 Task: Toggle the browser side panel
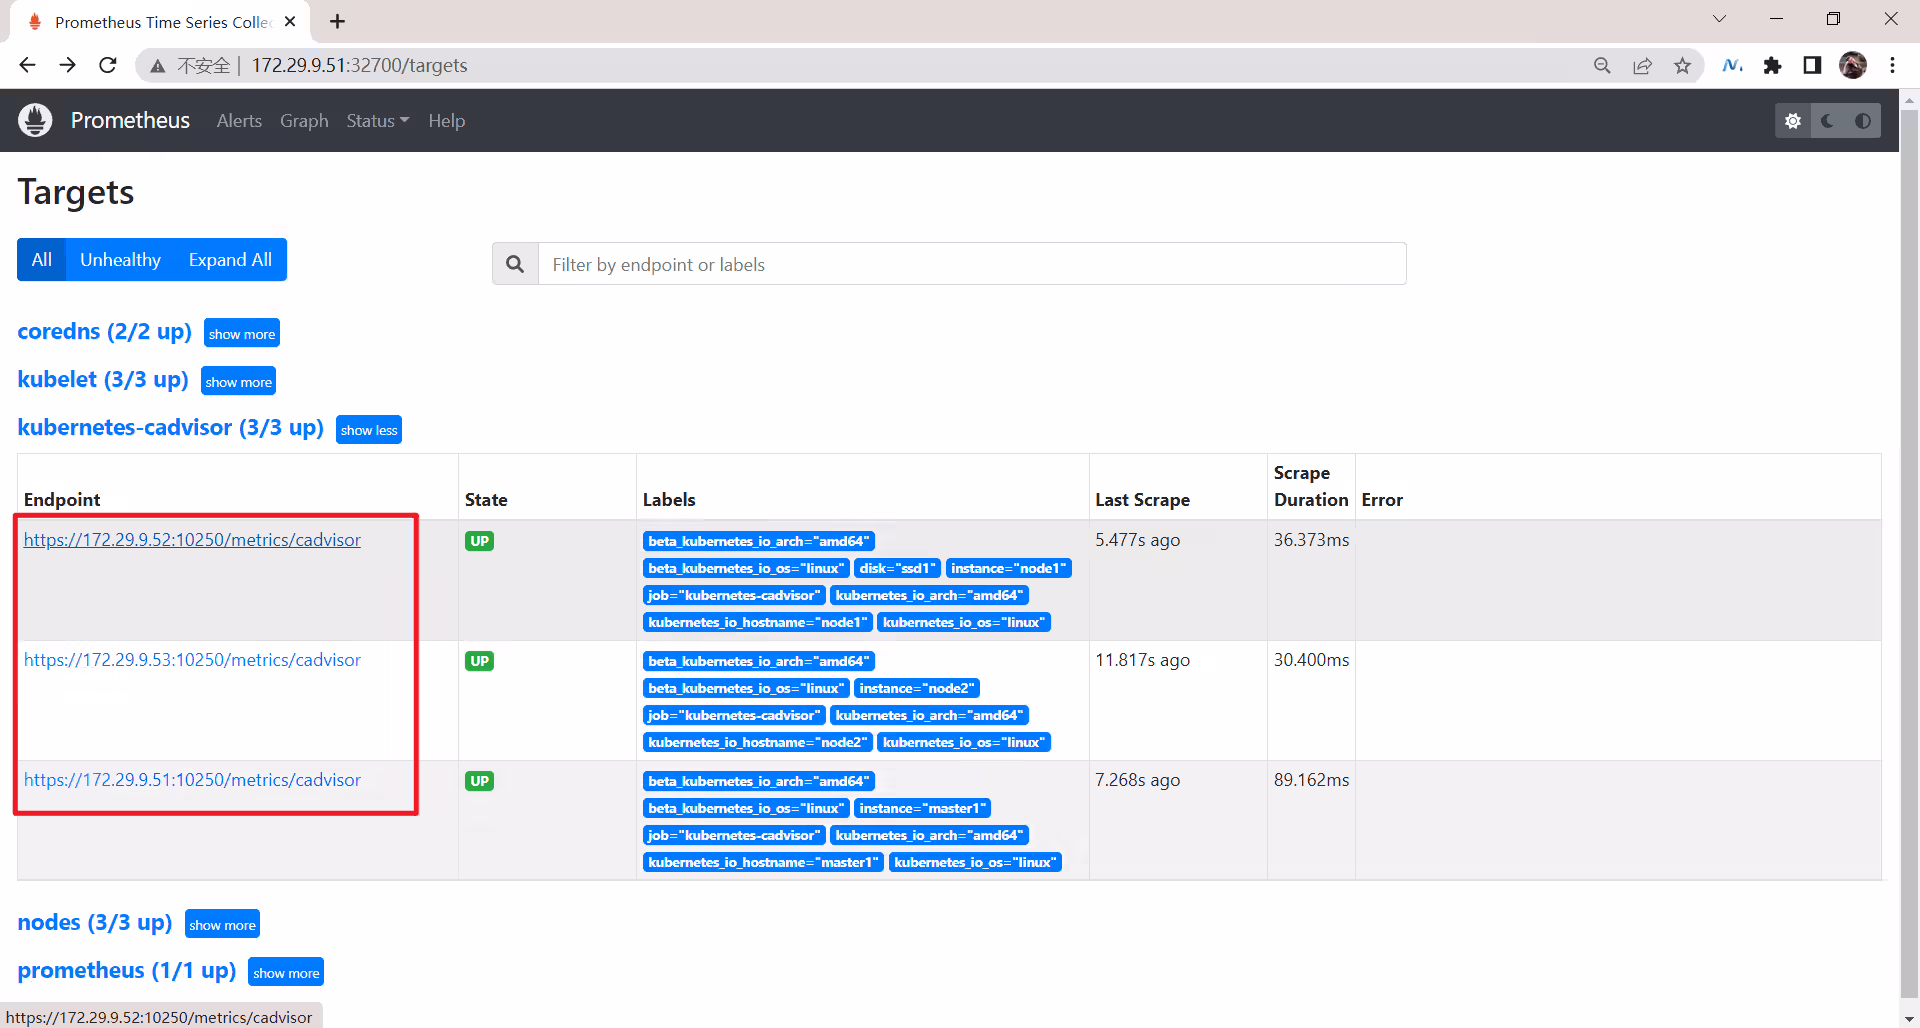point(1812,65)
